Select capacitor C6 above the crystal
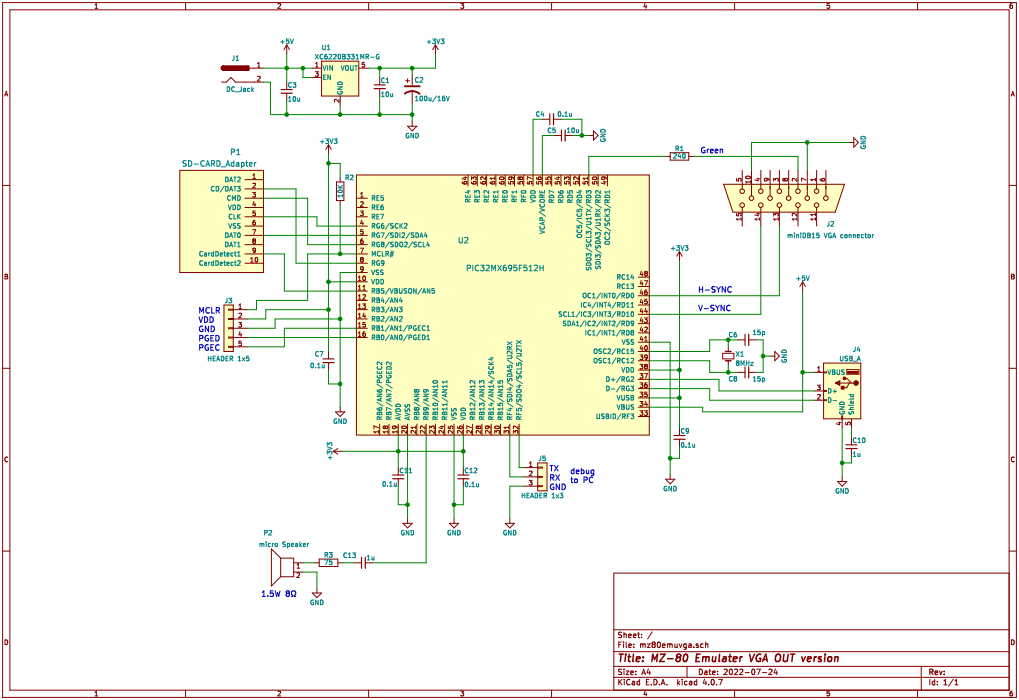1019x700 pixels. pos(746,339)
